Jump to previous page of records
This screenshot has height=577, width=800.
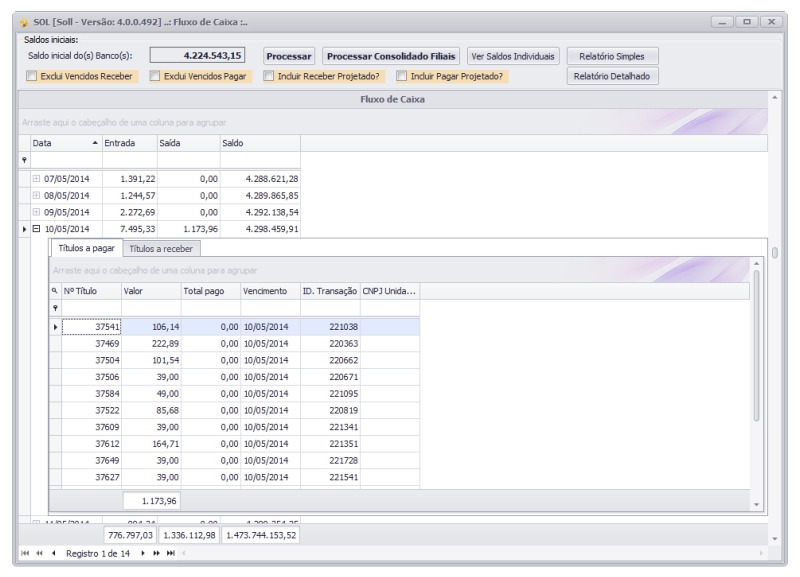[x=40, y=552]
